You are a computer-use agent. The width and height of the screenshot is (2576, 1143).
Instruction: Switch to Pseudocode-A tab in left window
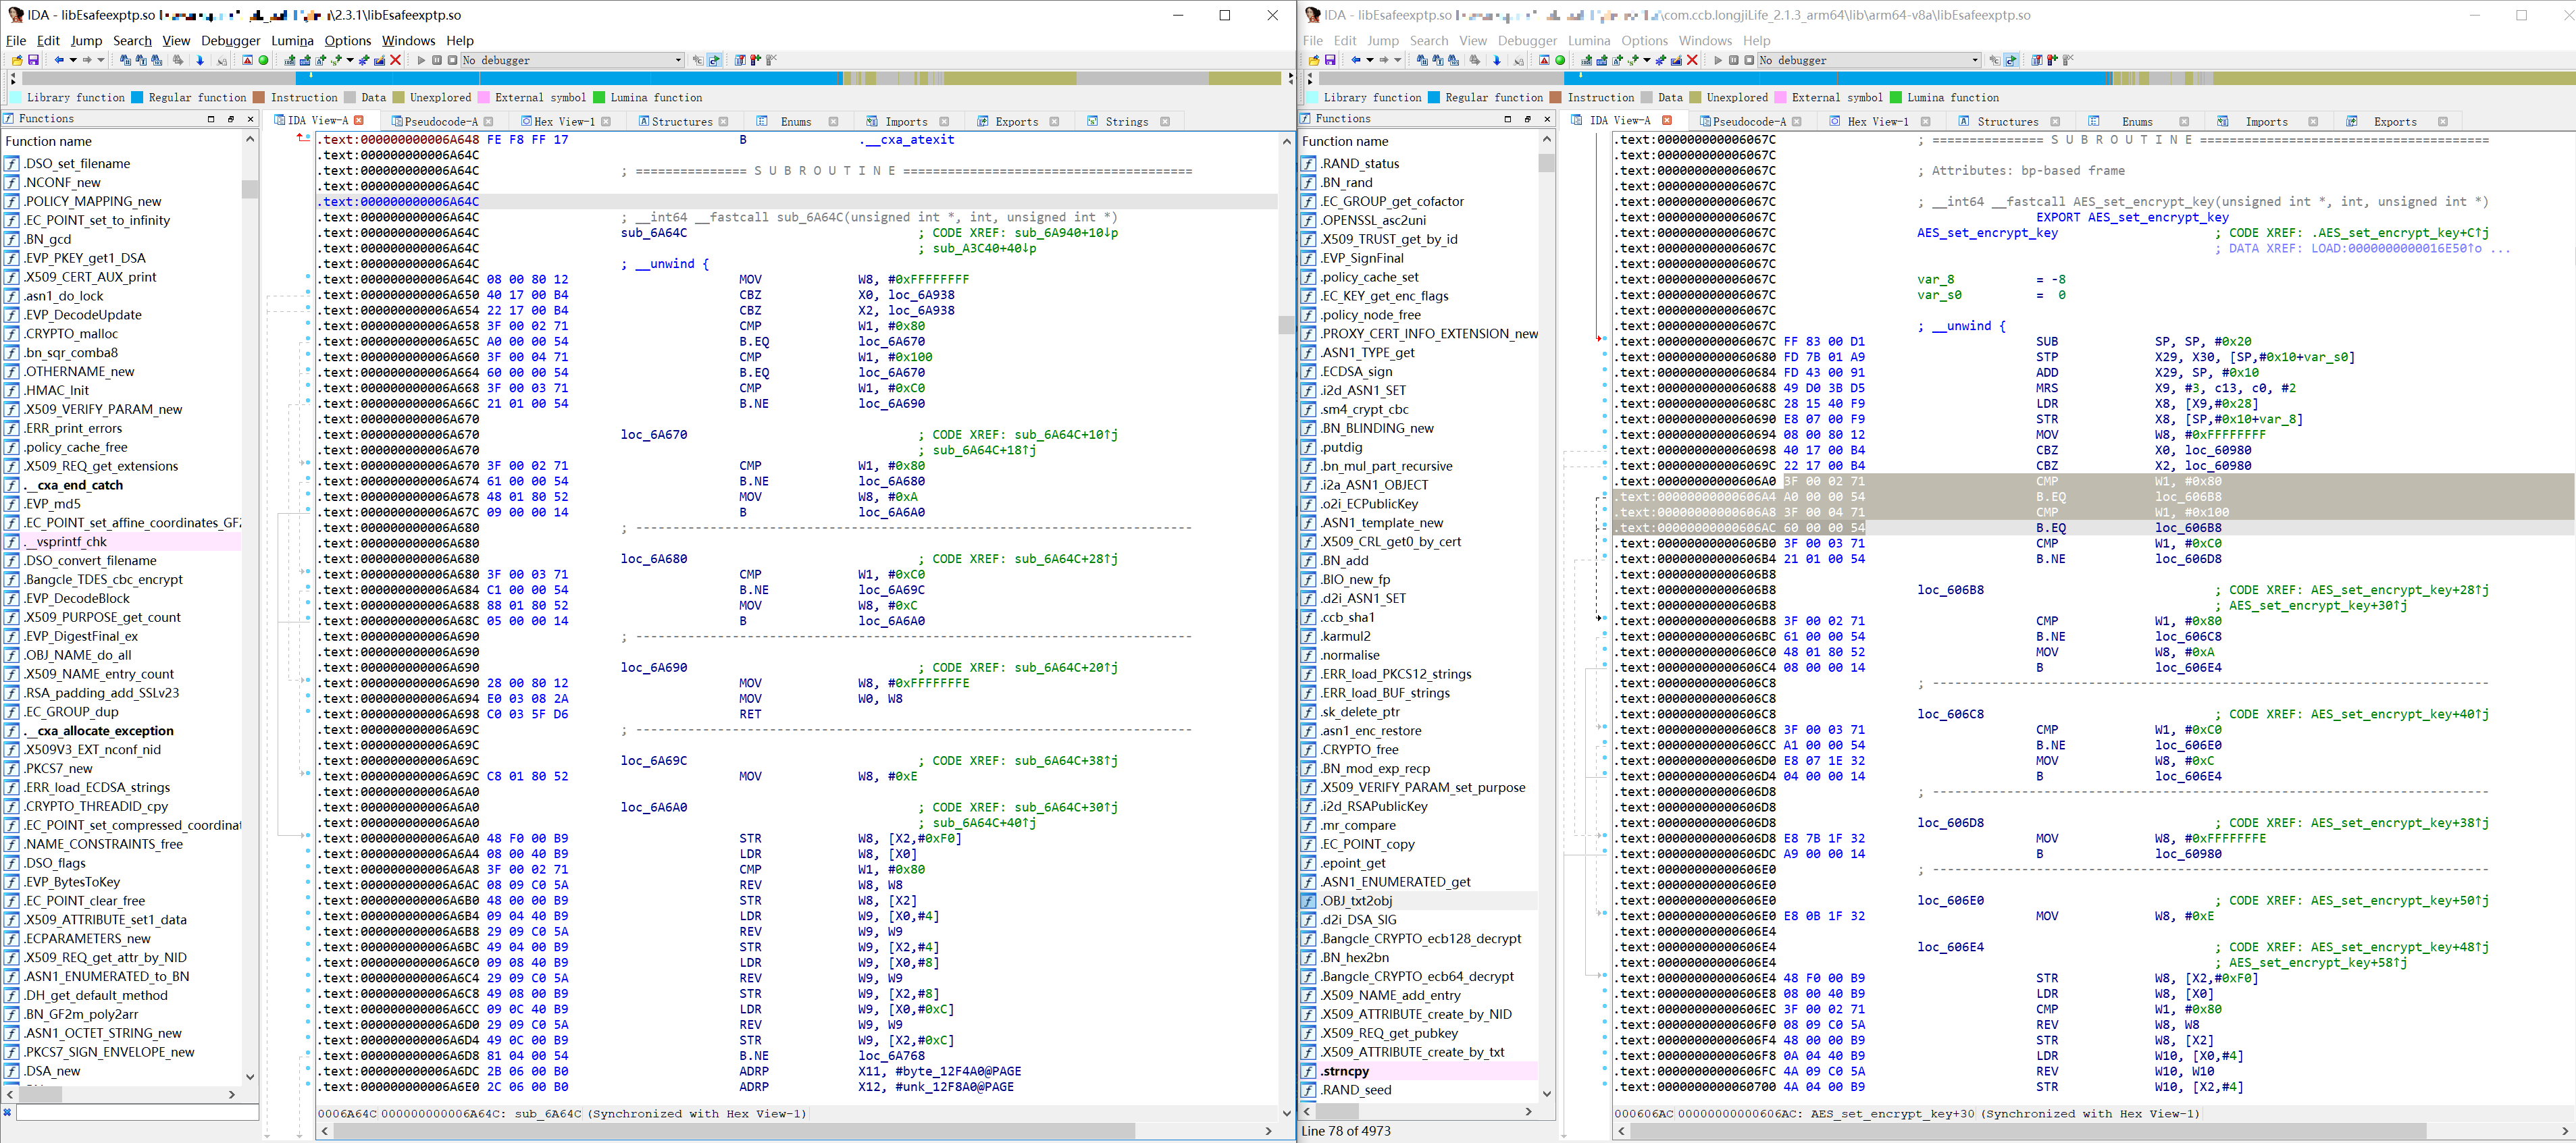[440, 121]
